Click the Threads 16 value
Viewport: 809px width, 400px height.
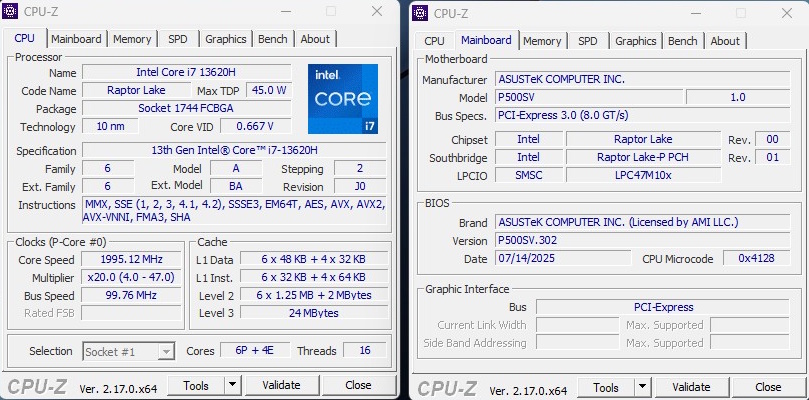pyautogui.click(x=365, y=350)
